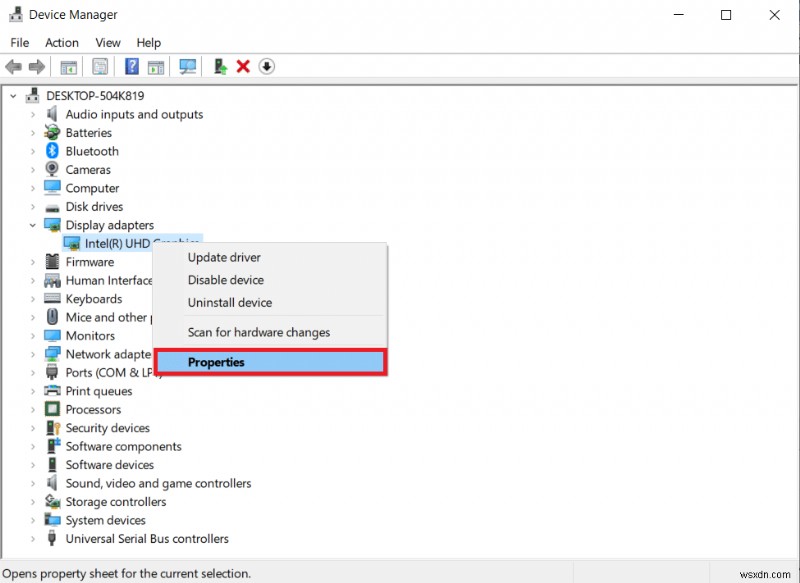Image resolution: width=800 pixels, height=583 pixels.
Task: Click the Update driver toolbar icon
Action: tap(219, 66)
